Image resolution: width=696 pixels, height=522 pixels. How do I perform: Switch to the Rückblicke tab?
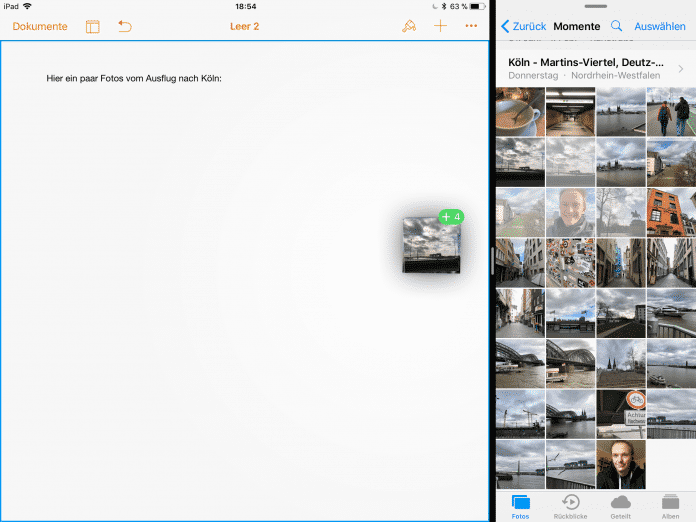click(570, 505)
